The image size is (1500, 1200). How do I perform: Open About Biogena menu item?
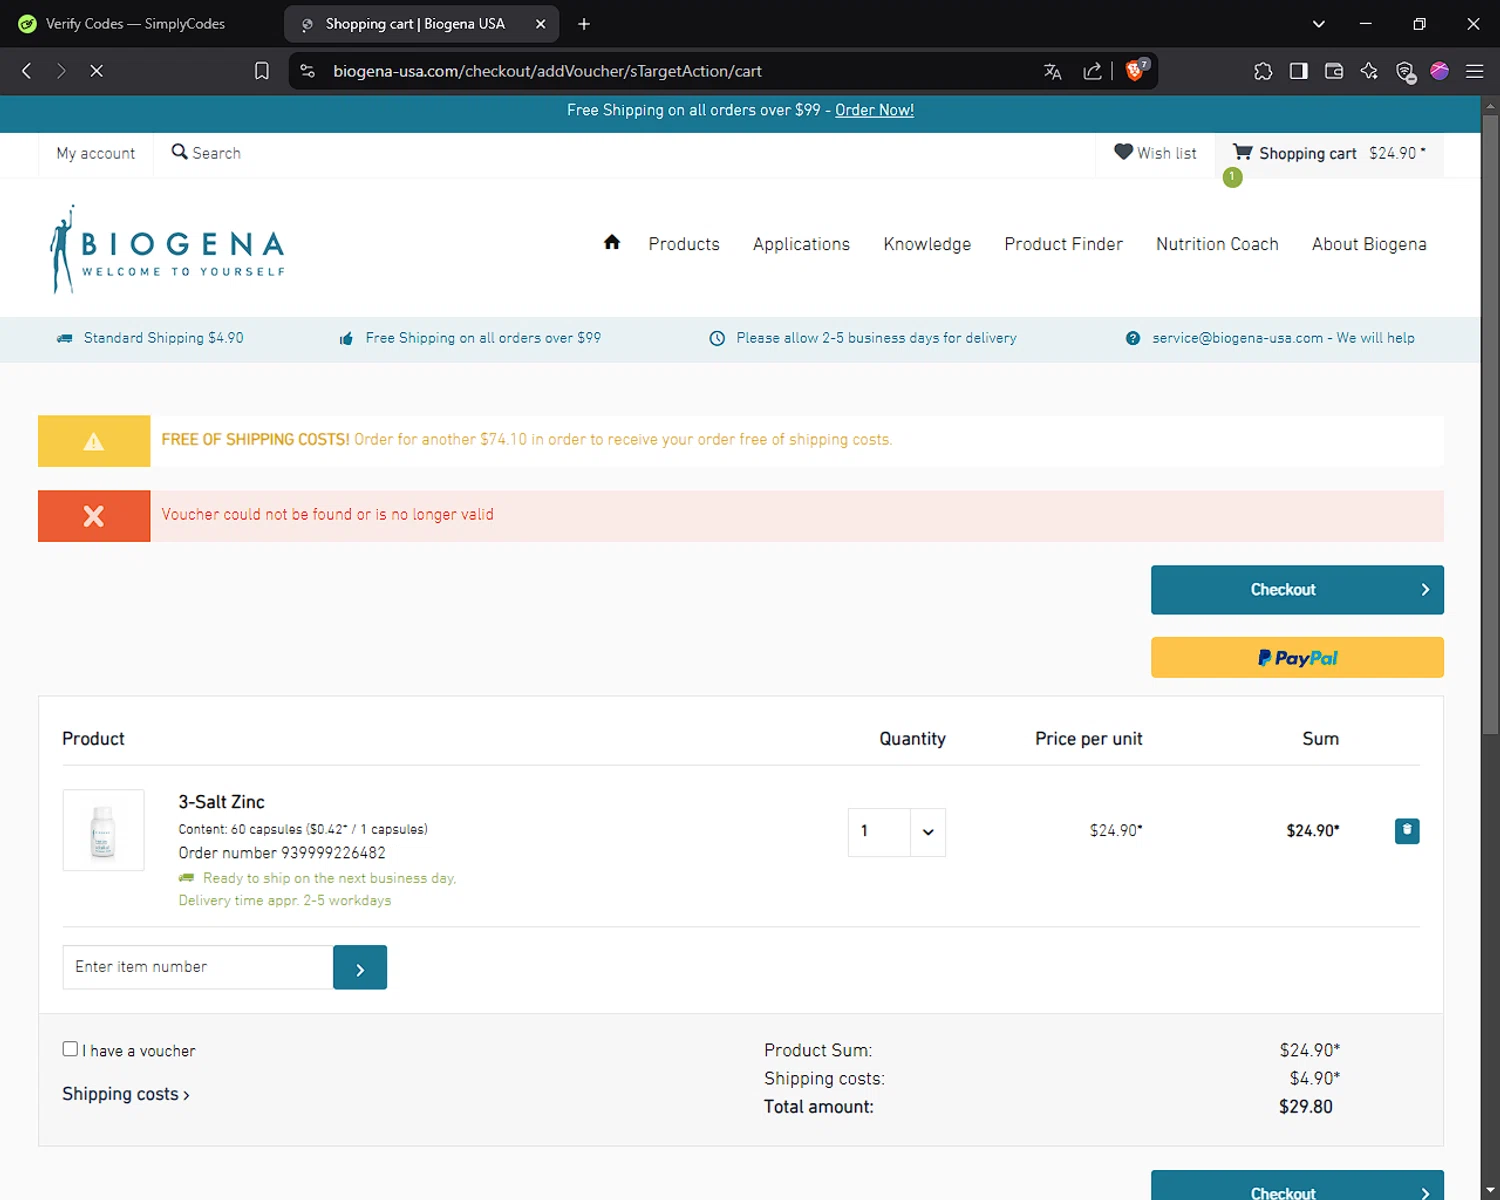coord(1369,244)
